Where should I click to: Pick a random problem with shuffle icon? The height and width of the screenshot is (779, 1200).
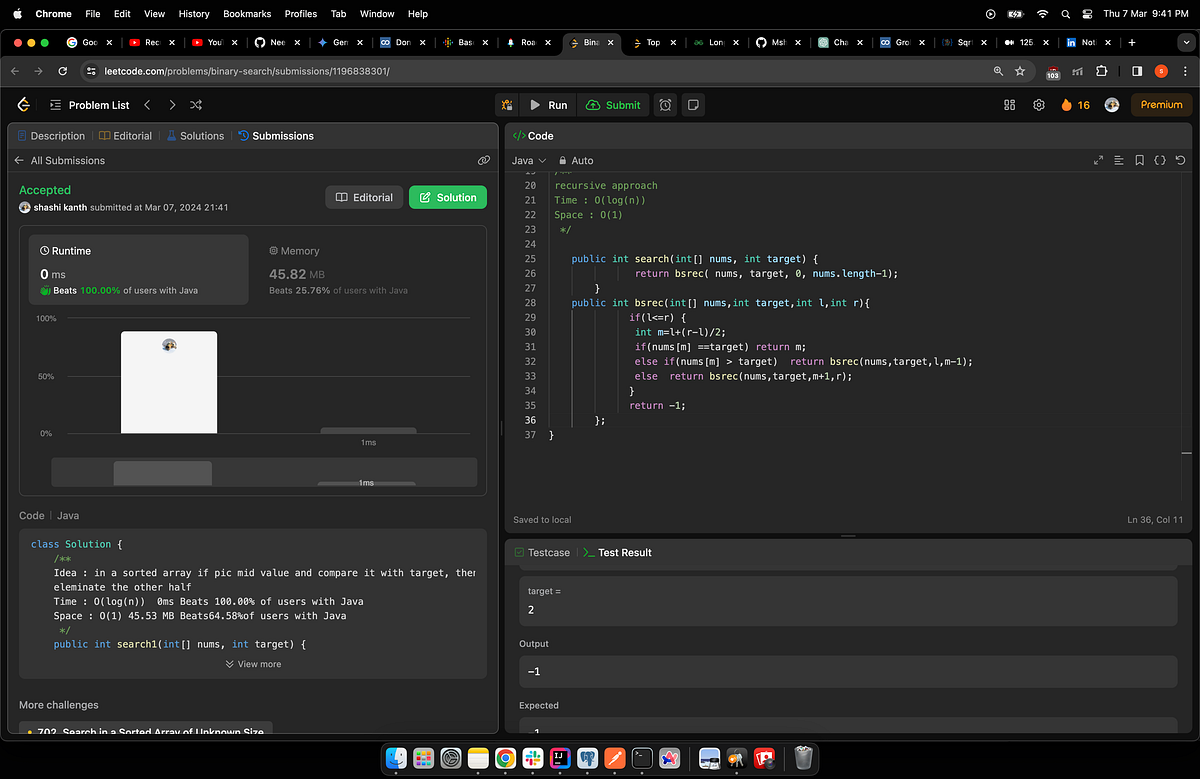click(x=196, y=105)
